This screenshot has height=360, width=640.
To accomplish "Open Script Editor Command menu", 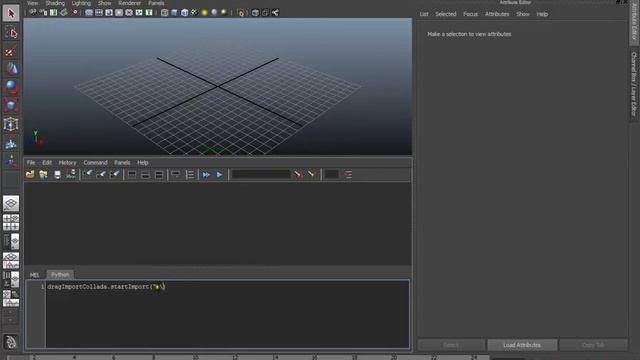I will tap(95, 162).
